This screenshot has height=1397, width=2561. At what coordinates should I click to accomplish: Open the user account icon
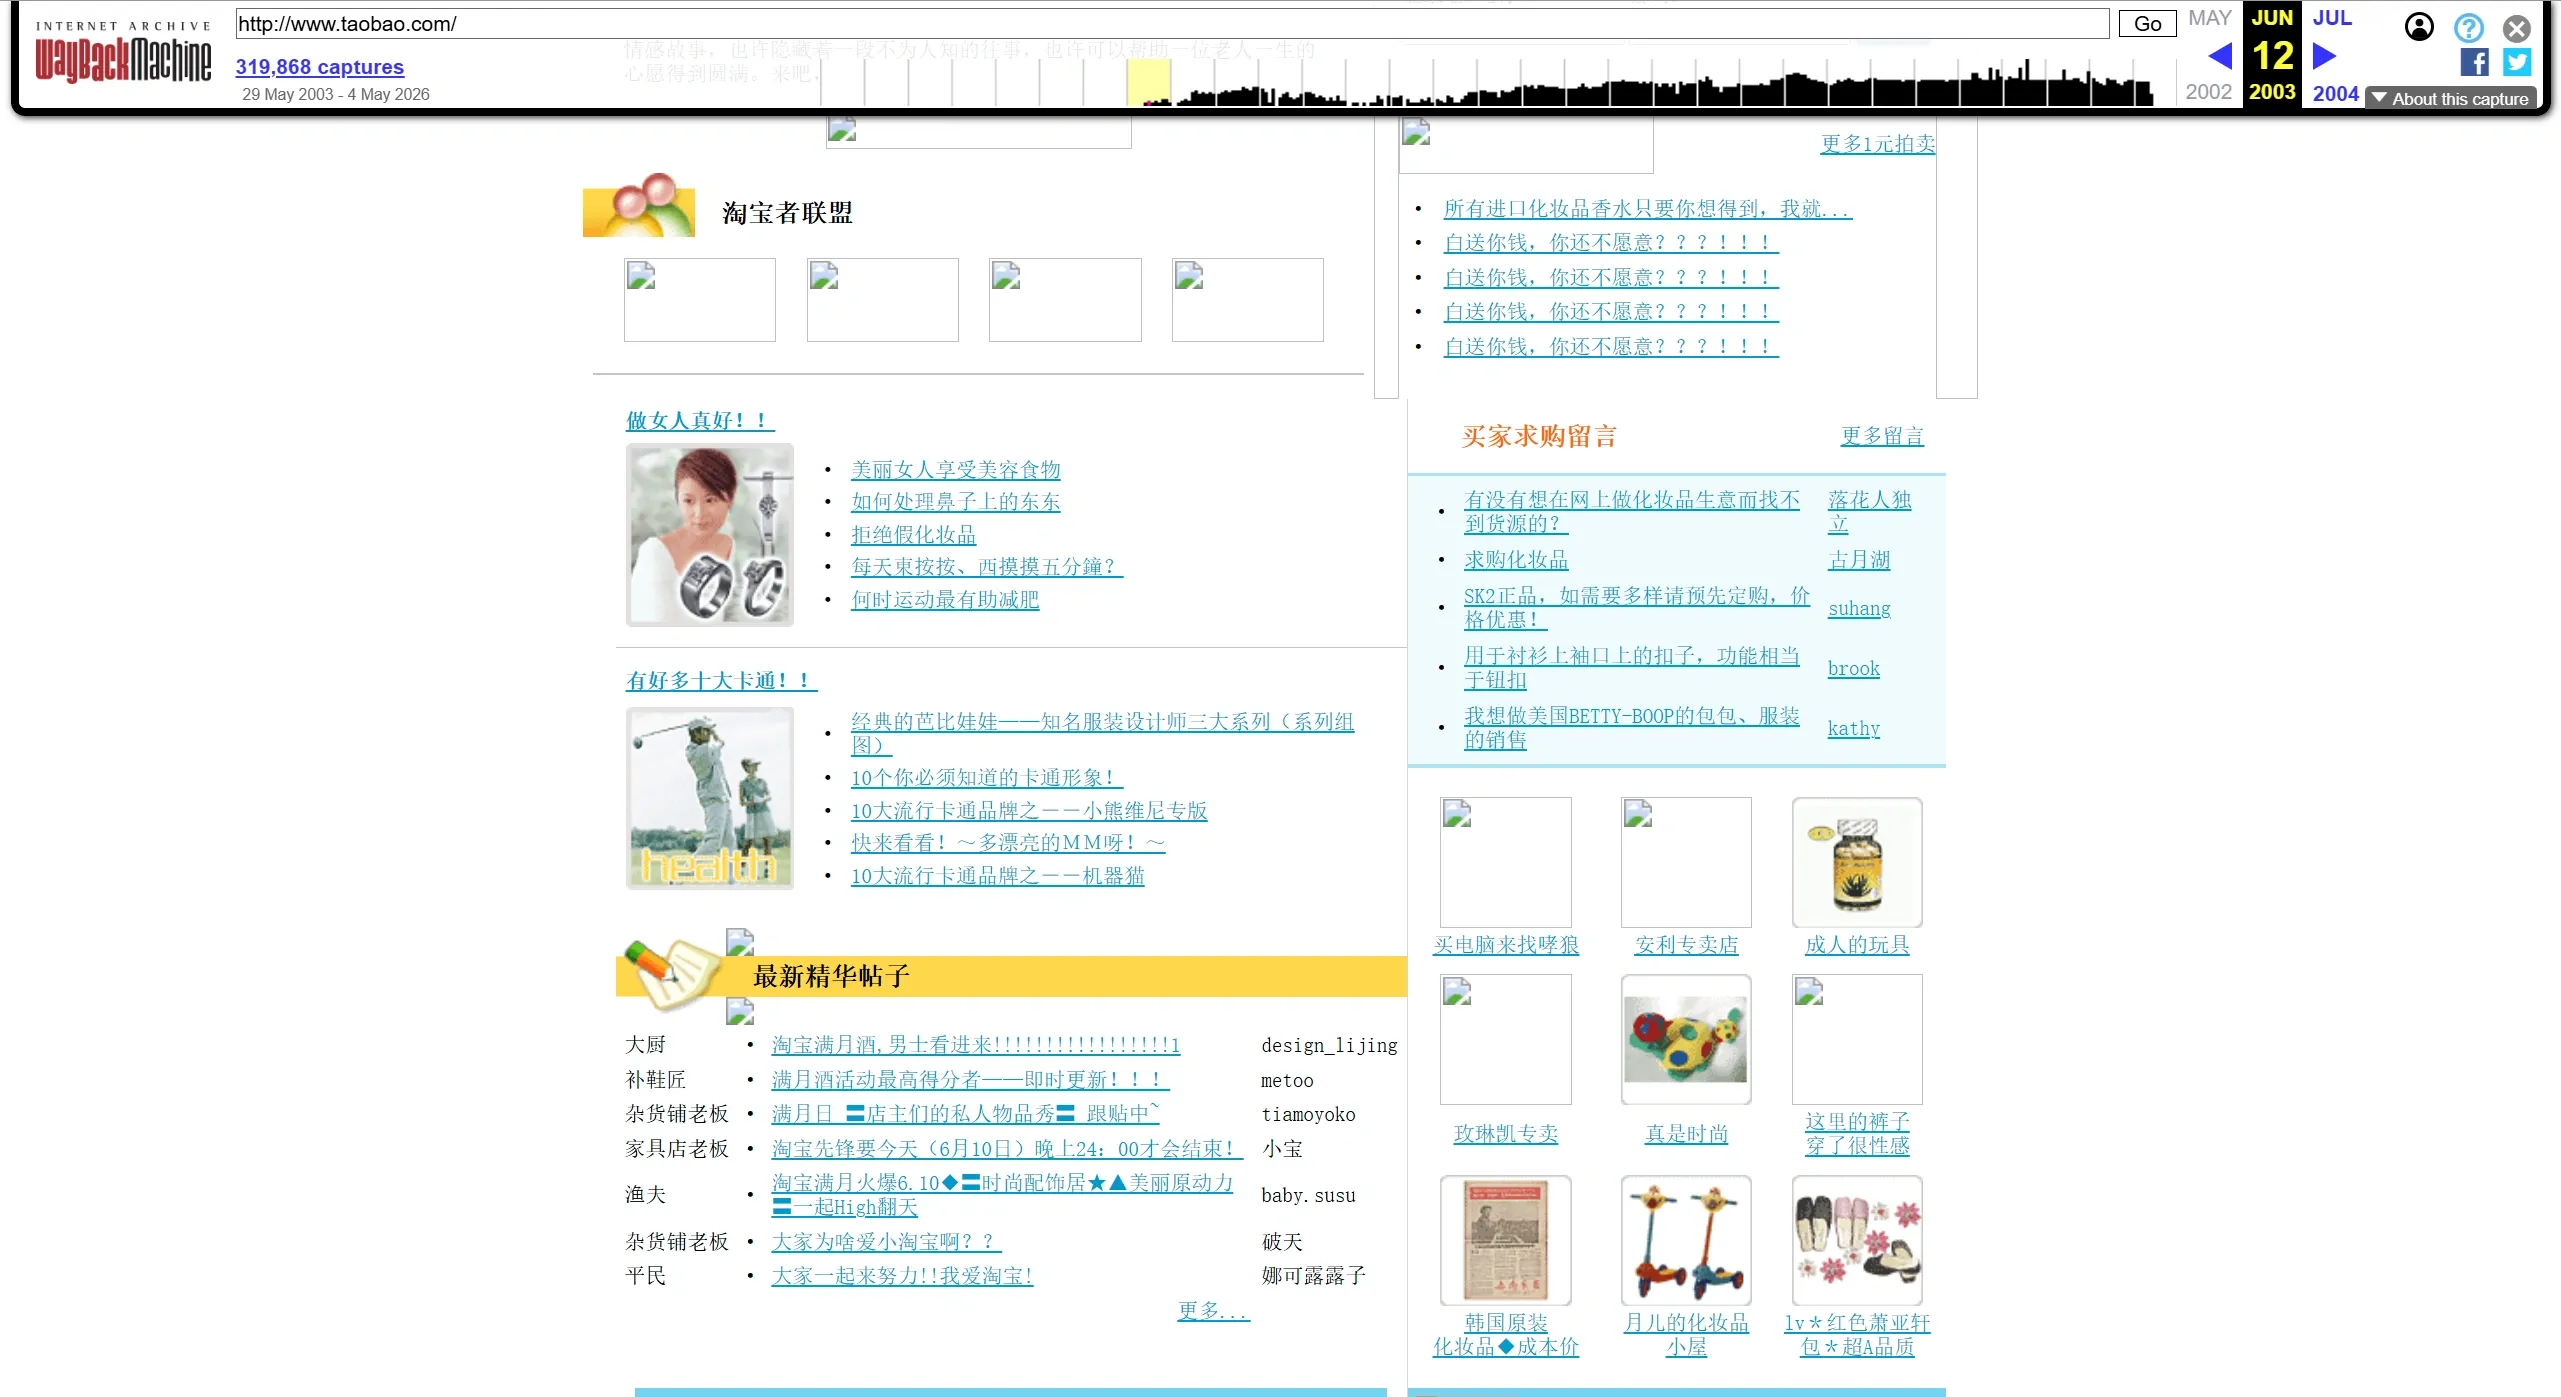point(2419,27)
